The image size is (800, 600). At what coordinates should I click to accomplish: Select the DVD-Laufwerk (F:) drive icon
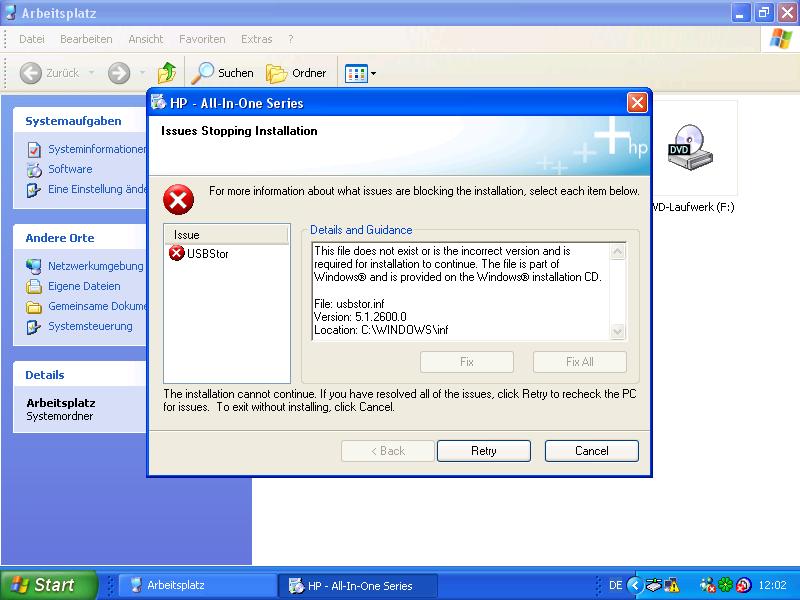point(690,150)
